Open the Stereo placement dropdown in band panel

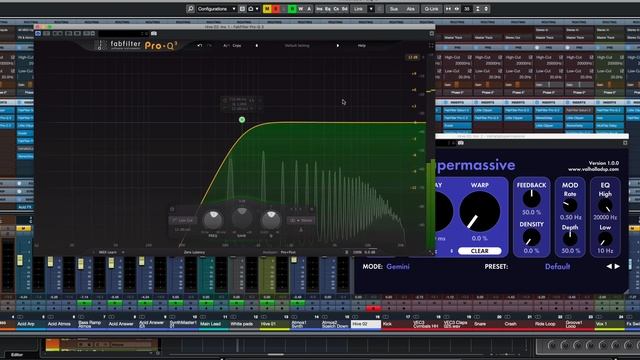coord(301,220)
